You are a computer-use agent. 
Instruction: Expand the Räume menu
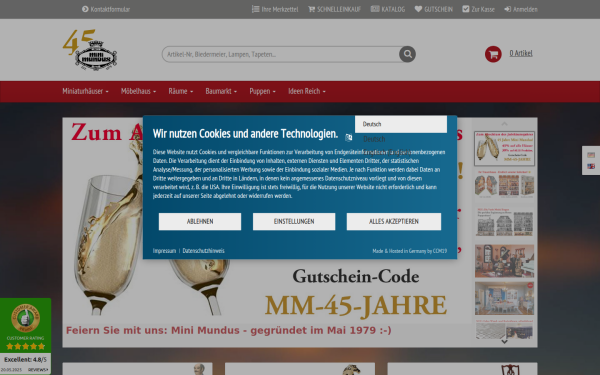181,91
